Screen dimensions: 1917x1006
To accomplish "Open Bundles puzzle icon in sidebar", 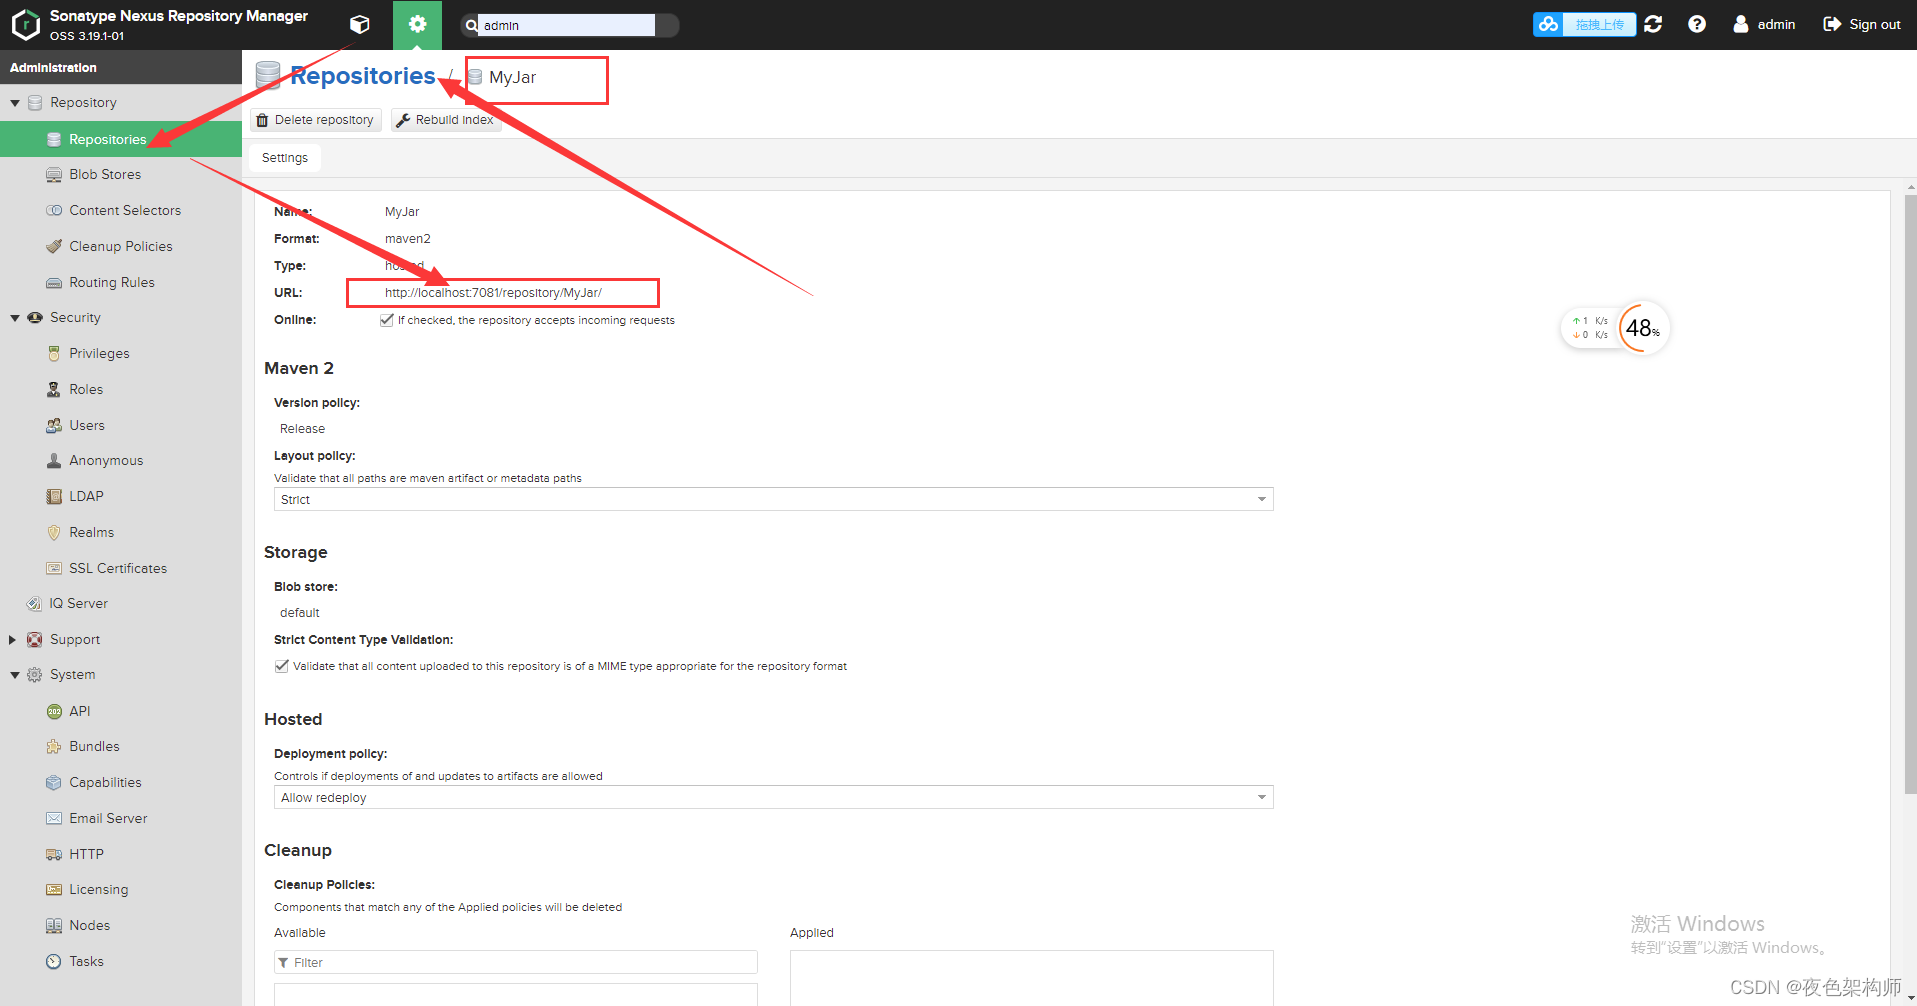I will pyautogui.click(x=54, y=747).
